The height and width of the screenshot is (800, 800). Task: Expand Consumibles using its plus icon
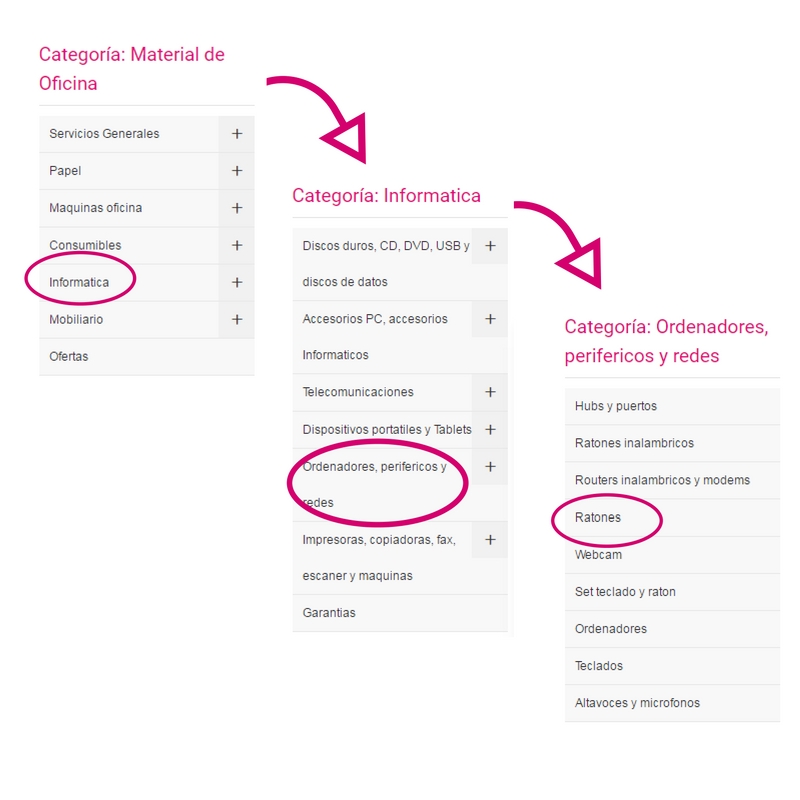point(237,245)
